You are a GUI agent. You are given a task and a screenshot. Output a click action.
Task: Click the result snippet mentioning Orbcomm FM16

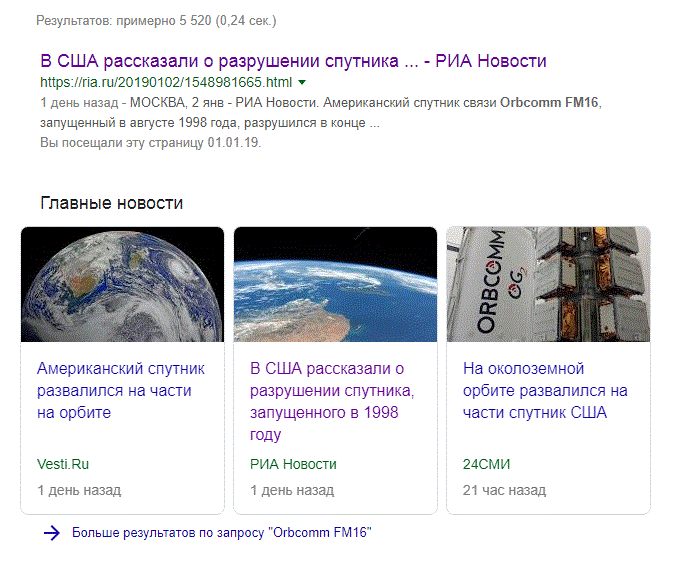[x=321, y=113]
